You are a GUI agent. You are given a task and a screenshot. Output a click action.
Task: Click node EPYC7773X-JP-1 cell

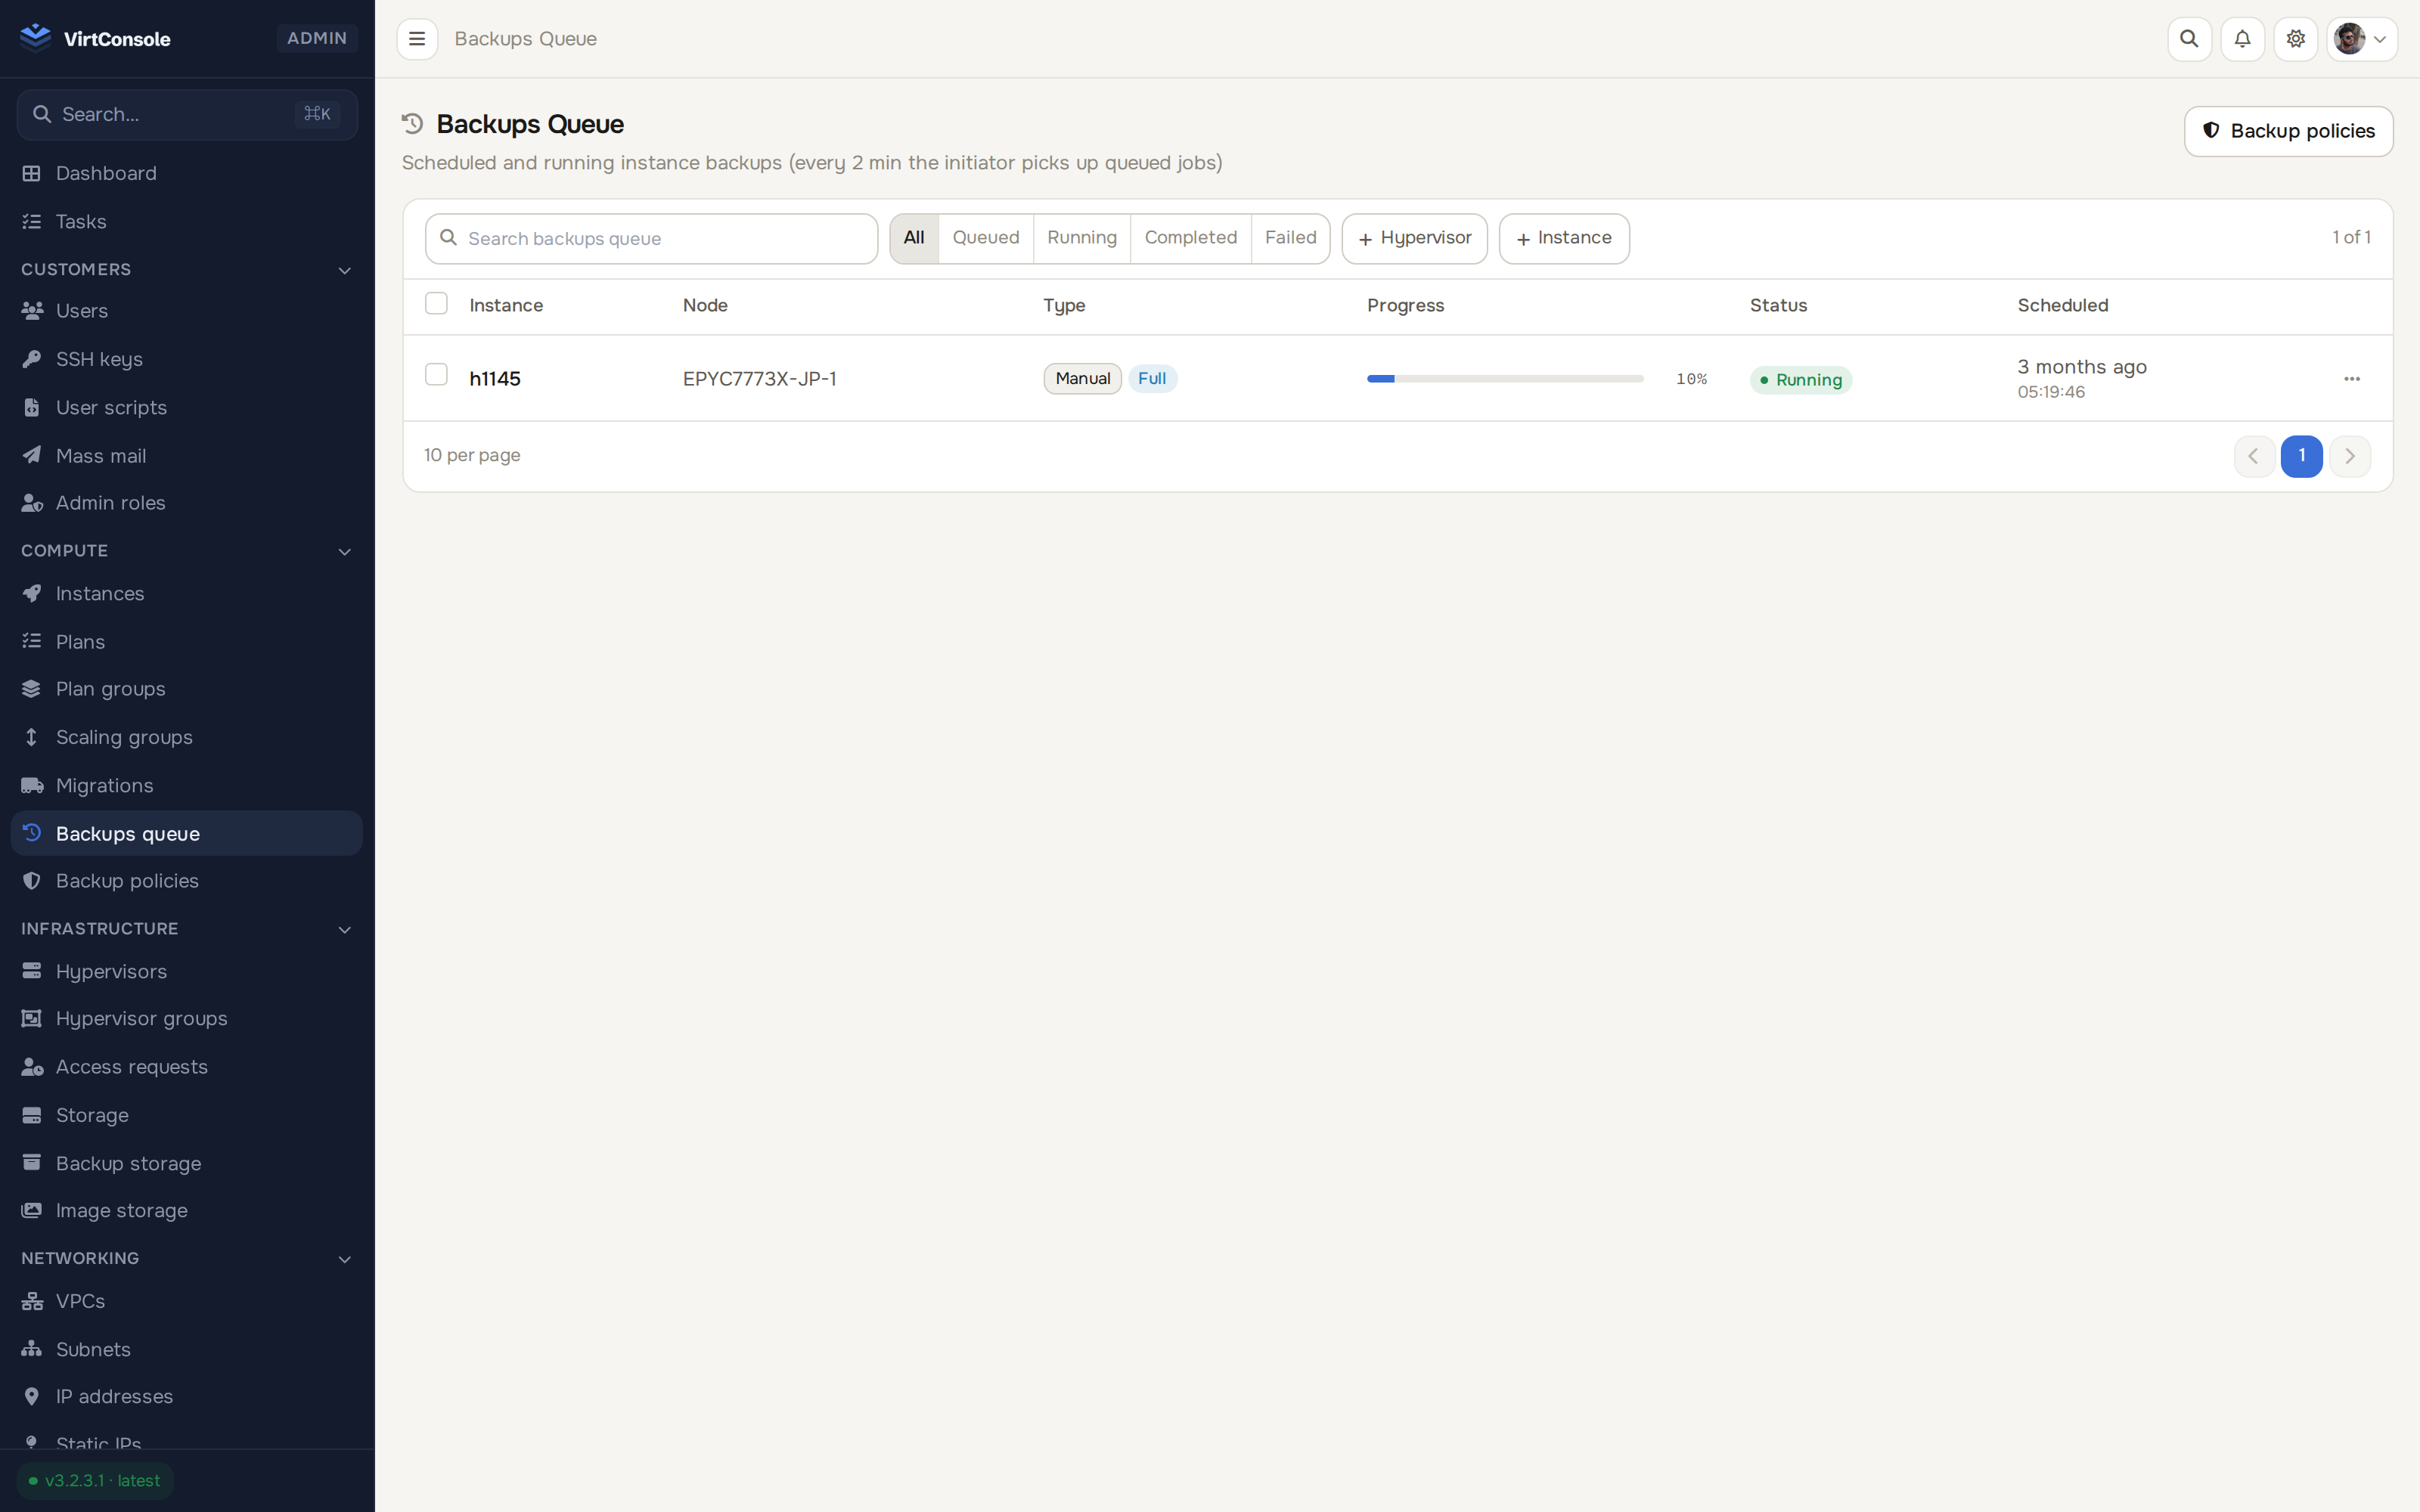[x=760, y=379]
